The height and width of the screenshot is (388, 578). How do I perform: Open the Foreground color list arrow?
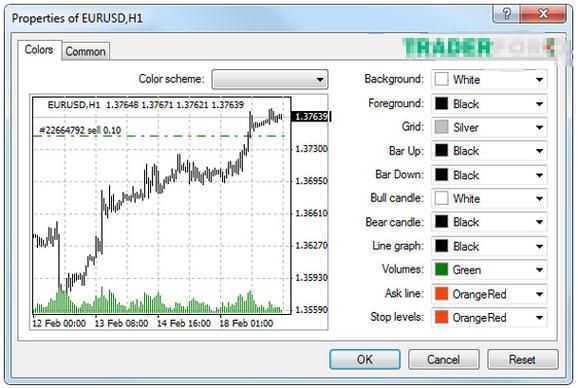point(539,104)
